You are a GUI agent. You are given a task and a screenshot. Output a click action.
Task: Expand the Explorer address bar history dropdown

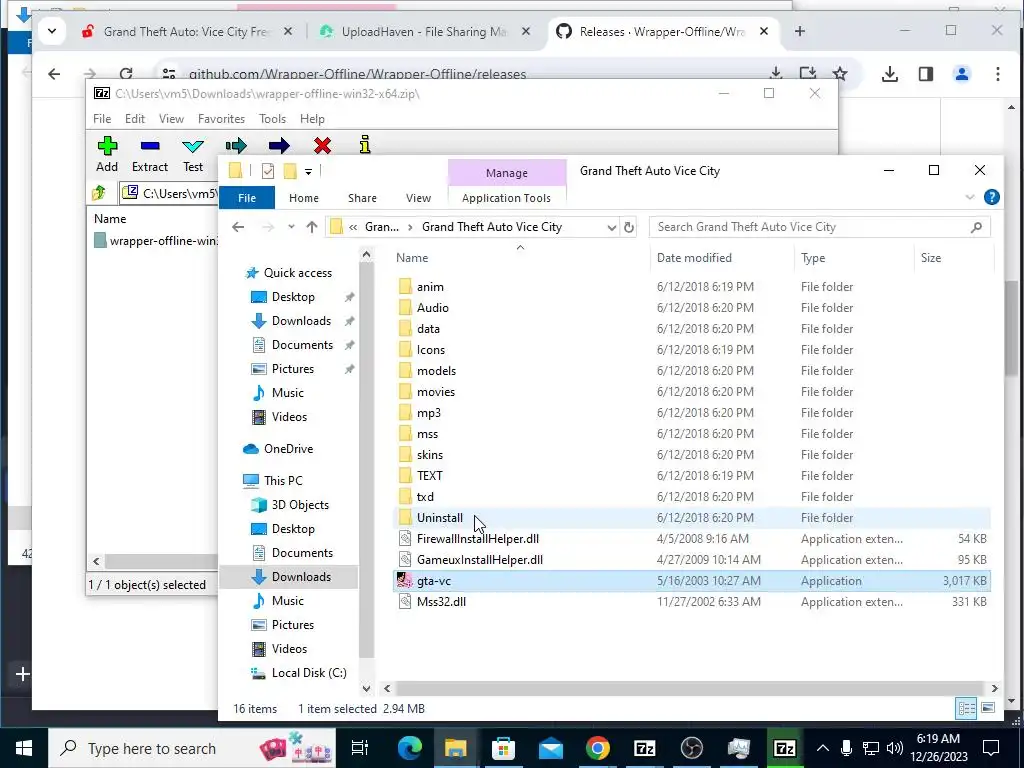611,227
